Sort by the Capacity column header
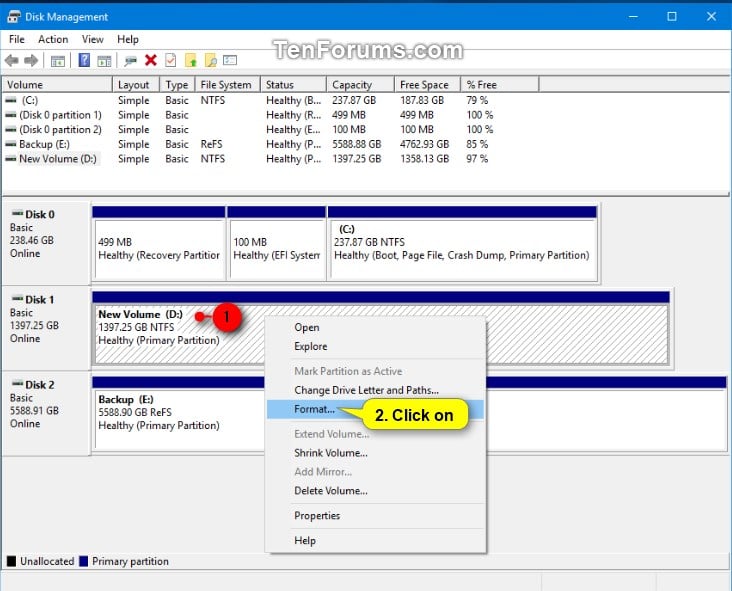 coord(361,84)
